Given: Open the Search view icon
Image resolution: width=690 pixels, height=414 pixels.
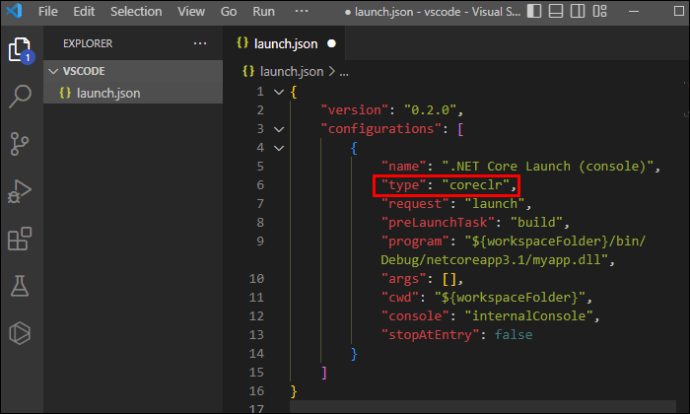Looking at the screenshot, I should pyautogui.click(x=20, y=96).
